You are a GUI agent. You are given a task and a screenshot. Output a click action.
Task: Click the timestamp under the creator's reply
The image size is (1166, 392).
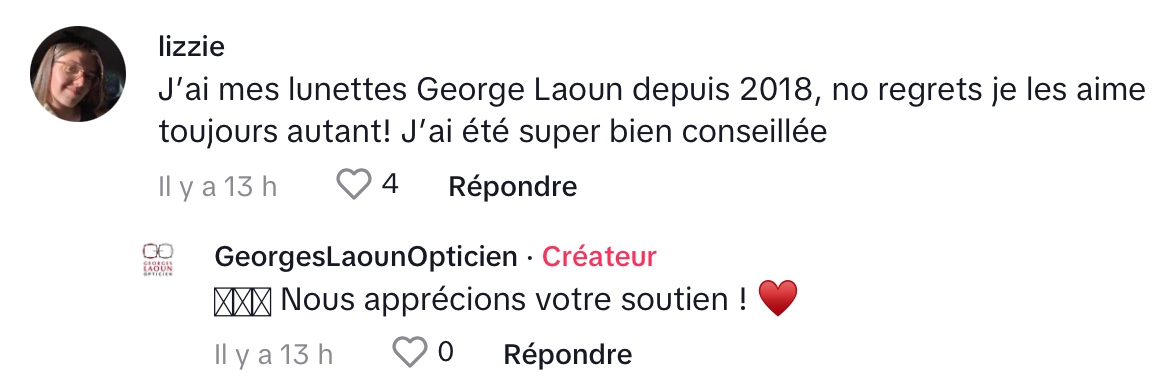(x=273, y=355)
